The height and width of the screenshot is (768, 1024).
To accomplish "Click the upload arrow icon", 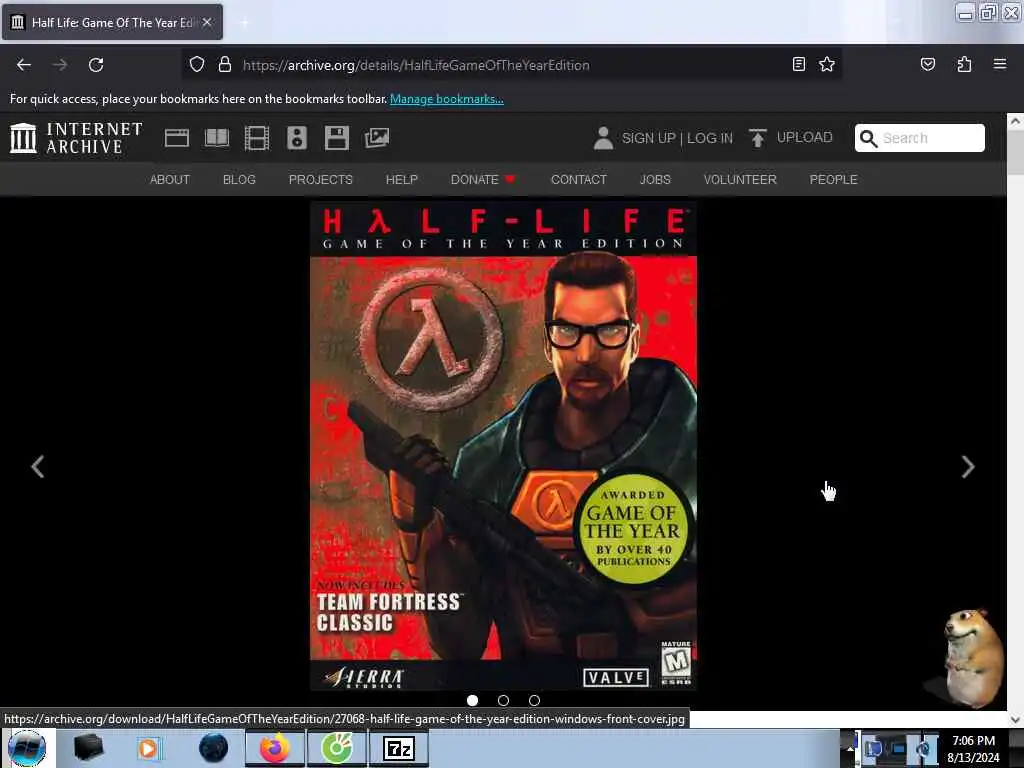I will [758, 138].
